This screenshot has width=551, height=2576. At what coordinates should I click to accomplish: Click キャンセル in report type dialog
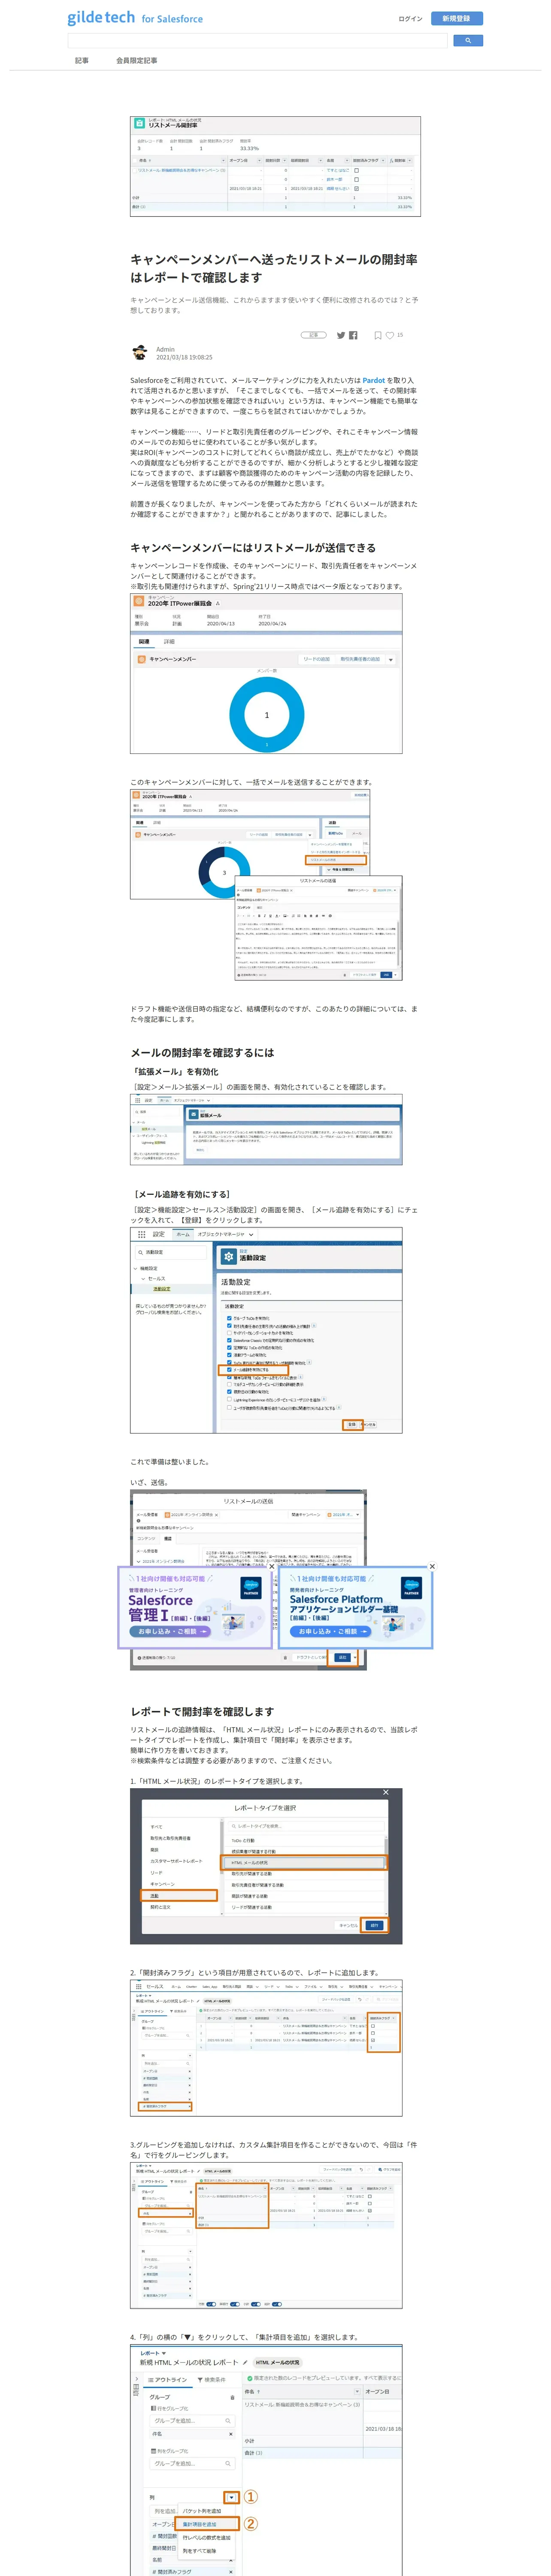pos(348,1925)
